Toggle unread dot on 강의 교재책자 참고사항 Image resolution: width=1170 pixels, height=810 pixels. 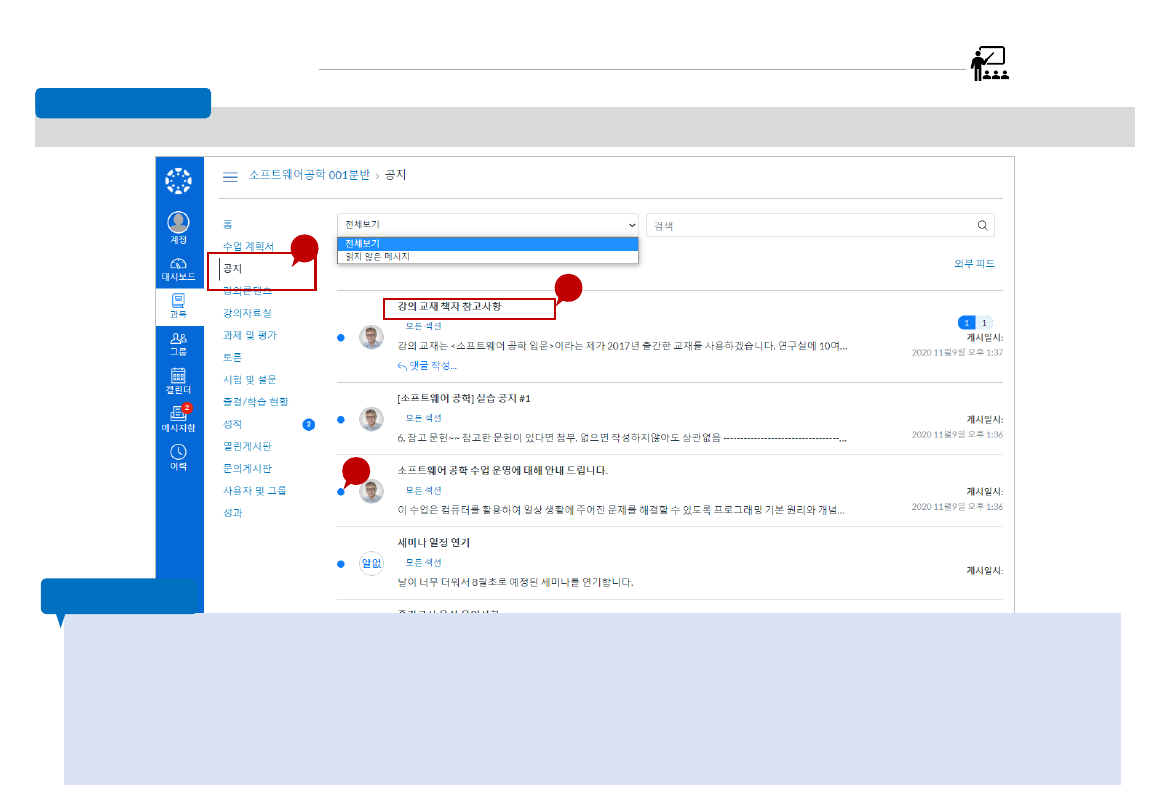pyautogui.click(x=343, y=337)
